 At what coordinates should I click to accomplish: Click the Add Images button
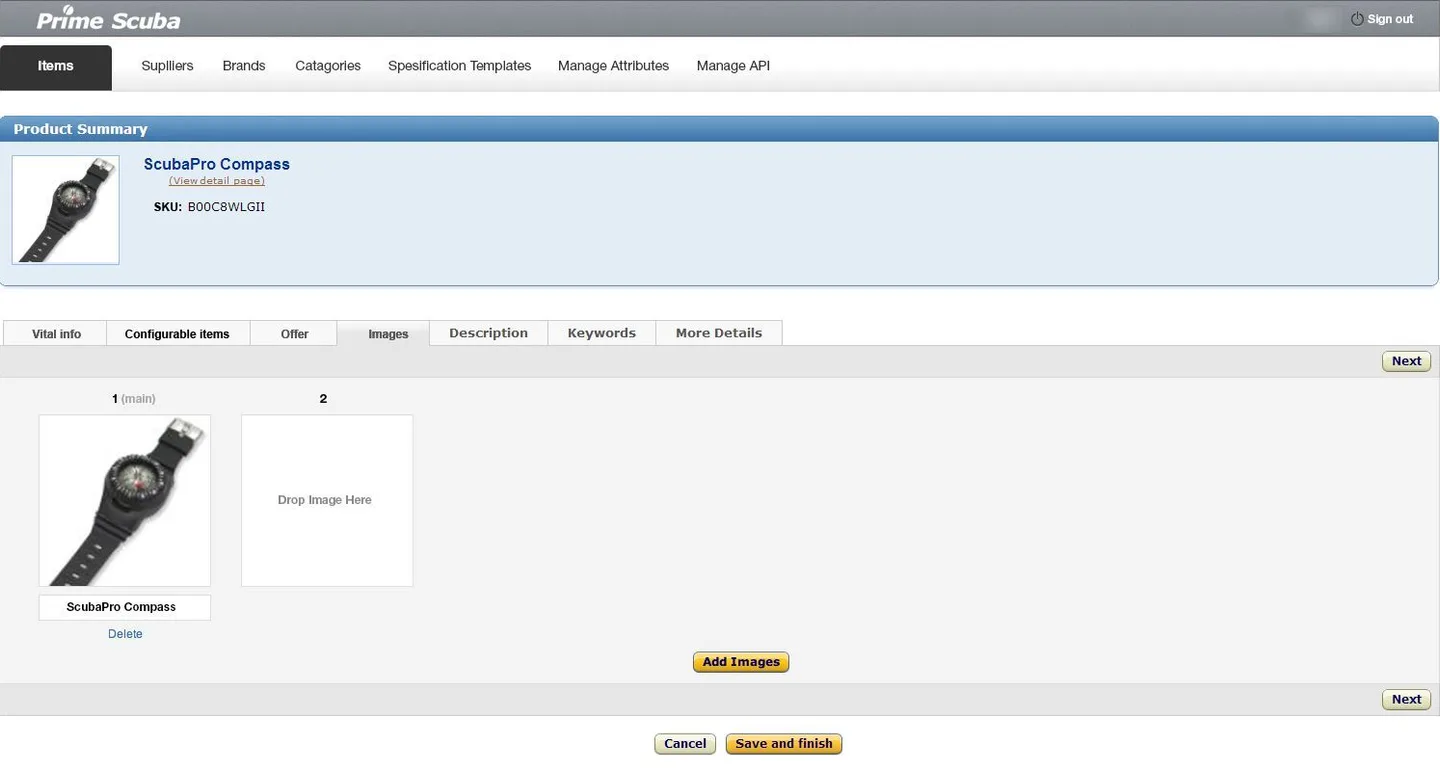(741, 662)
